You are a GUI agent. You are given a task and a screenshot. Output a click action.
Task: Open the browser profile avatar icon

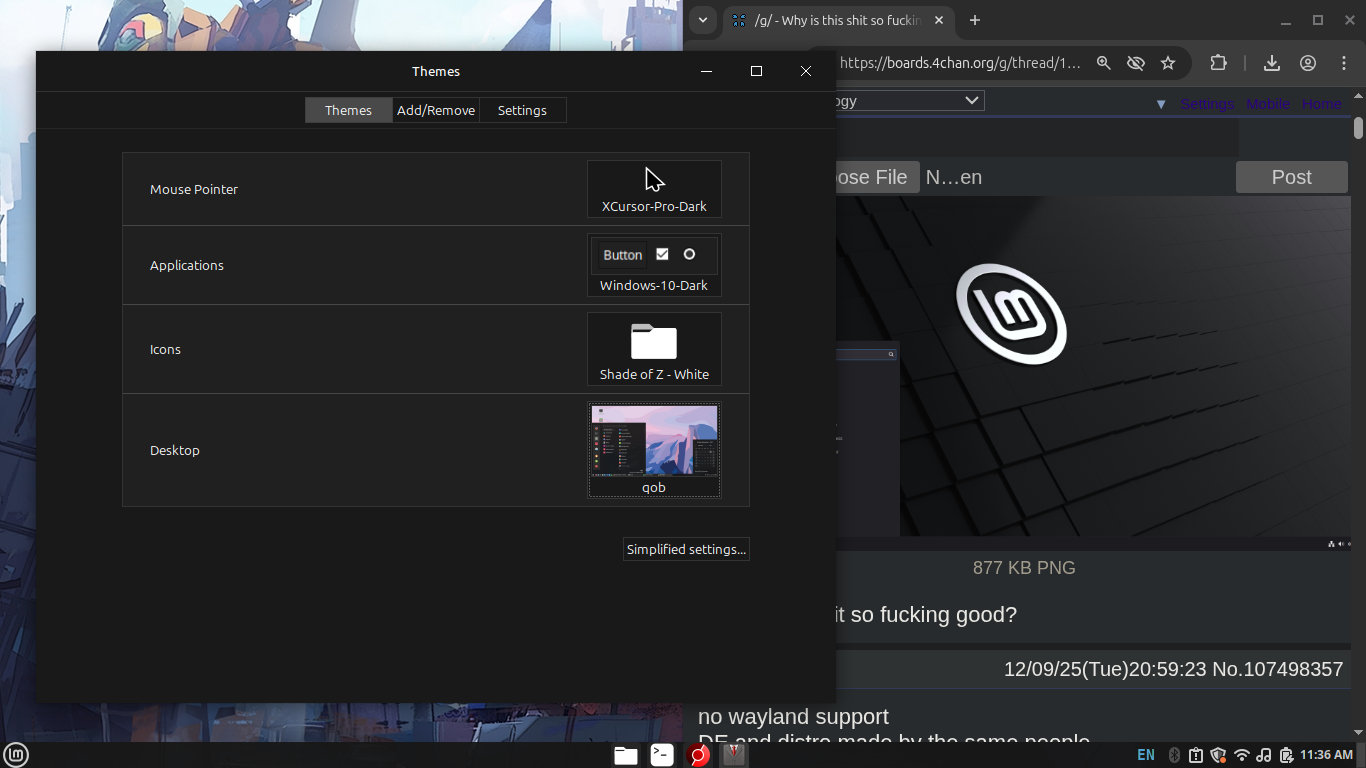point(1308,63)
